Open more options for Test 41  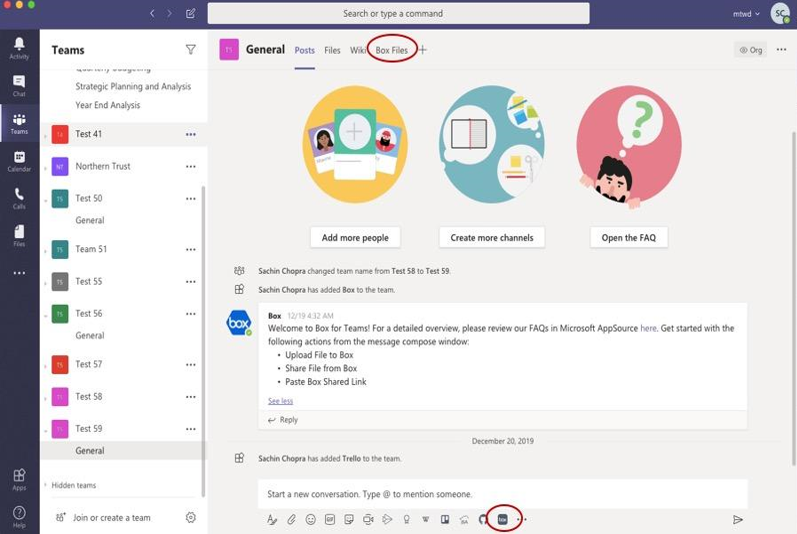click(x=190, y=134)
